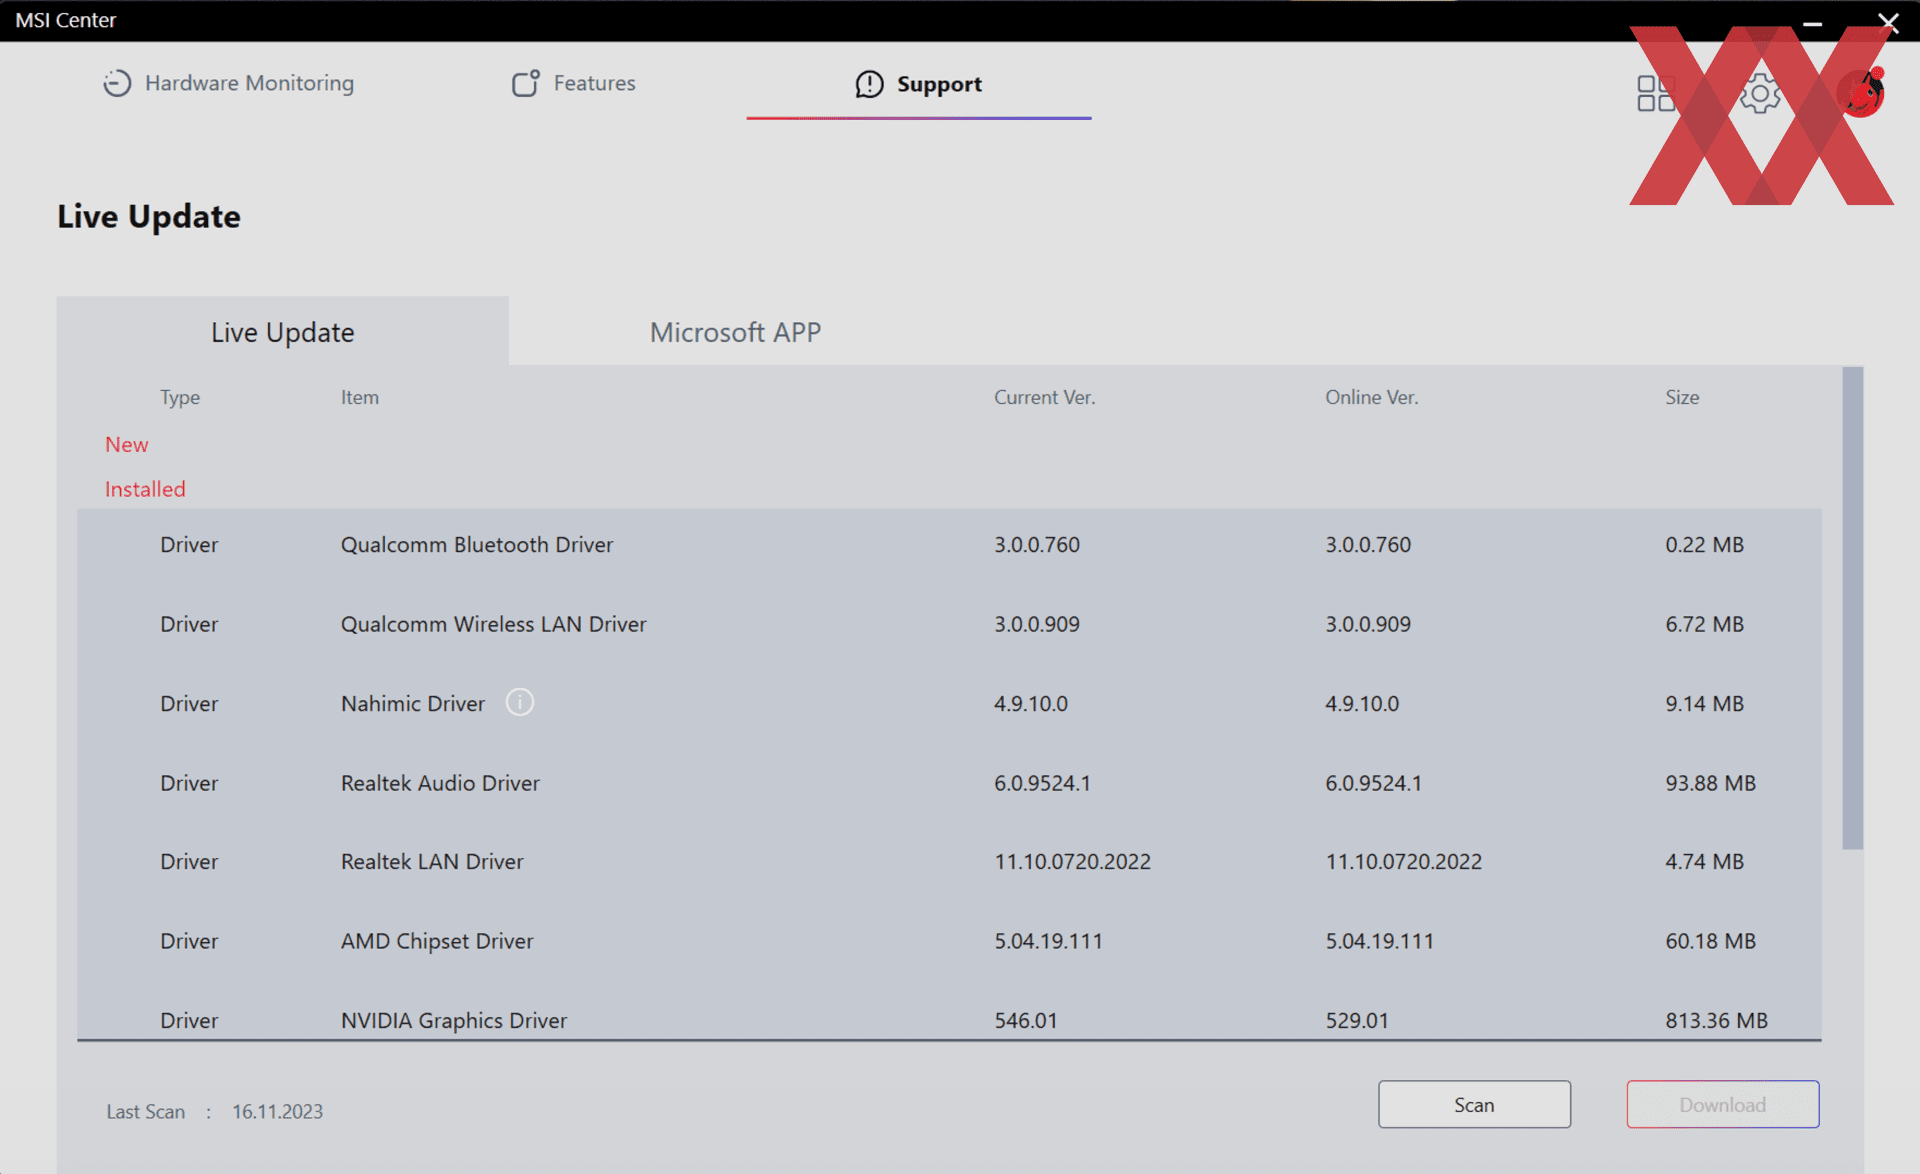The image size is (1920, 1174).
Task: Open the settings gear icon
Action: pos(1759,94)
